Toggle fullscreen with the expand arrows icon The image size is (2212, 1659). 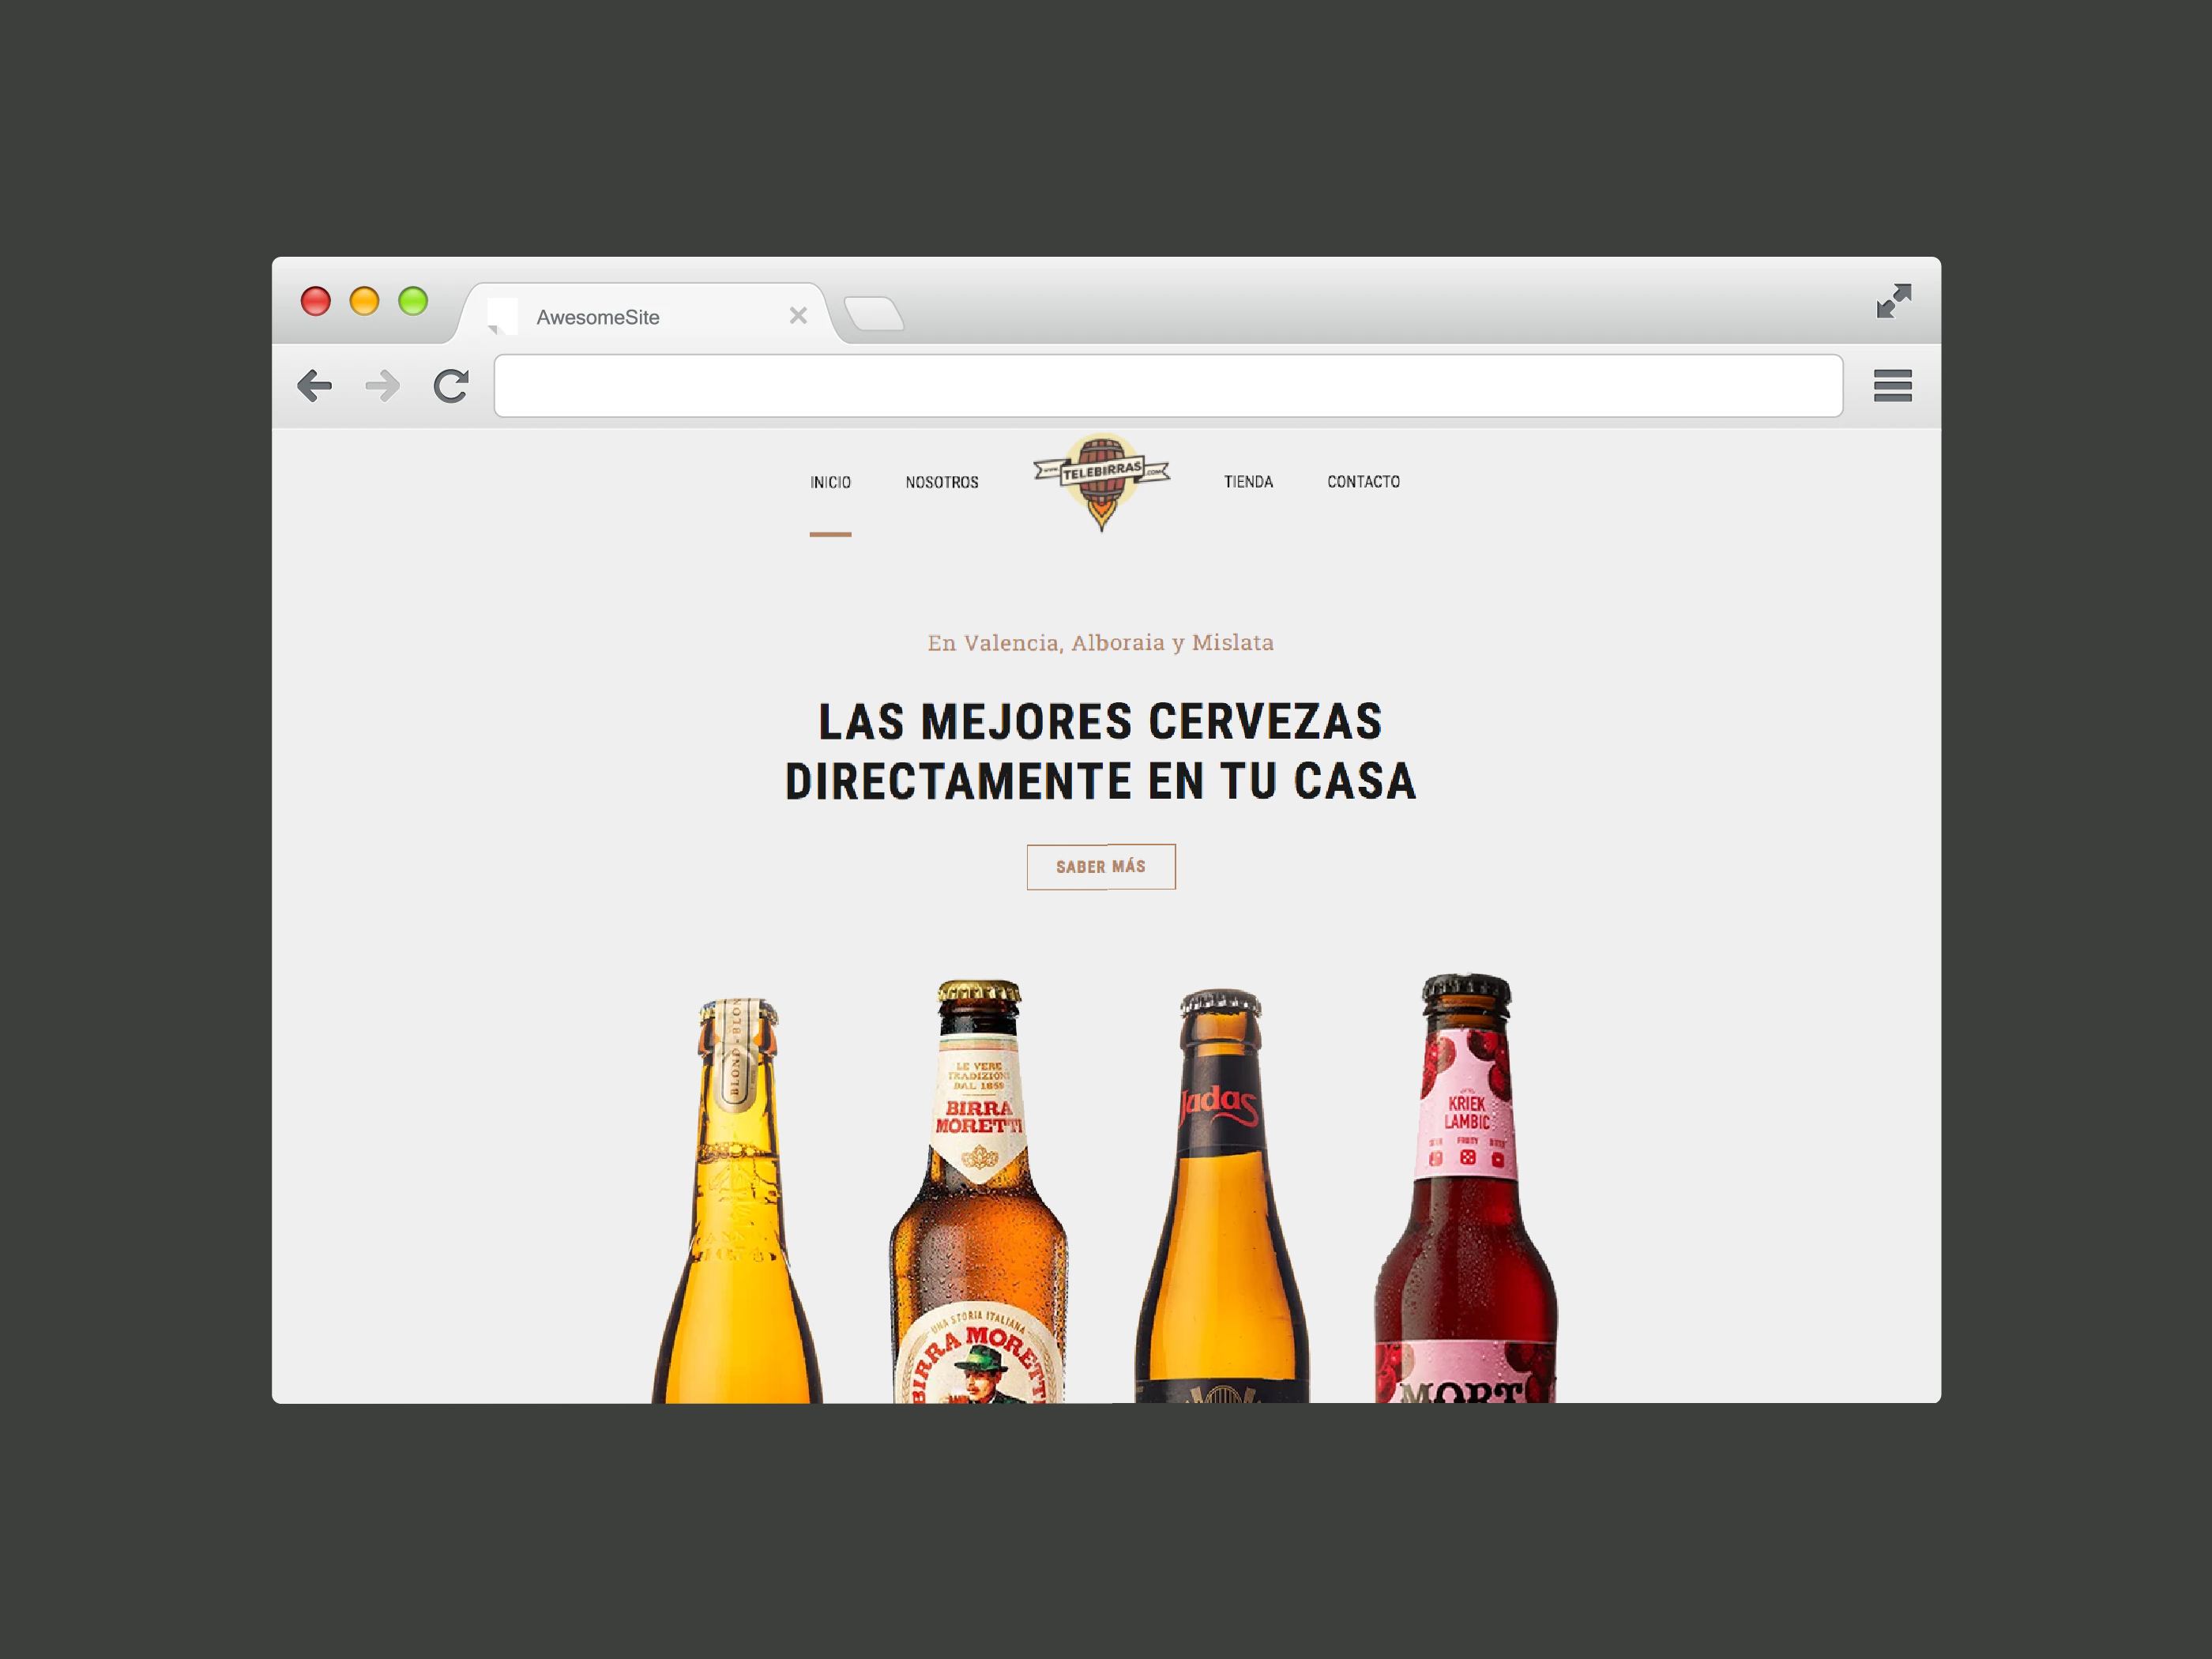(x=1893, y=301)
